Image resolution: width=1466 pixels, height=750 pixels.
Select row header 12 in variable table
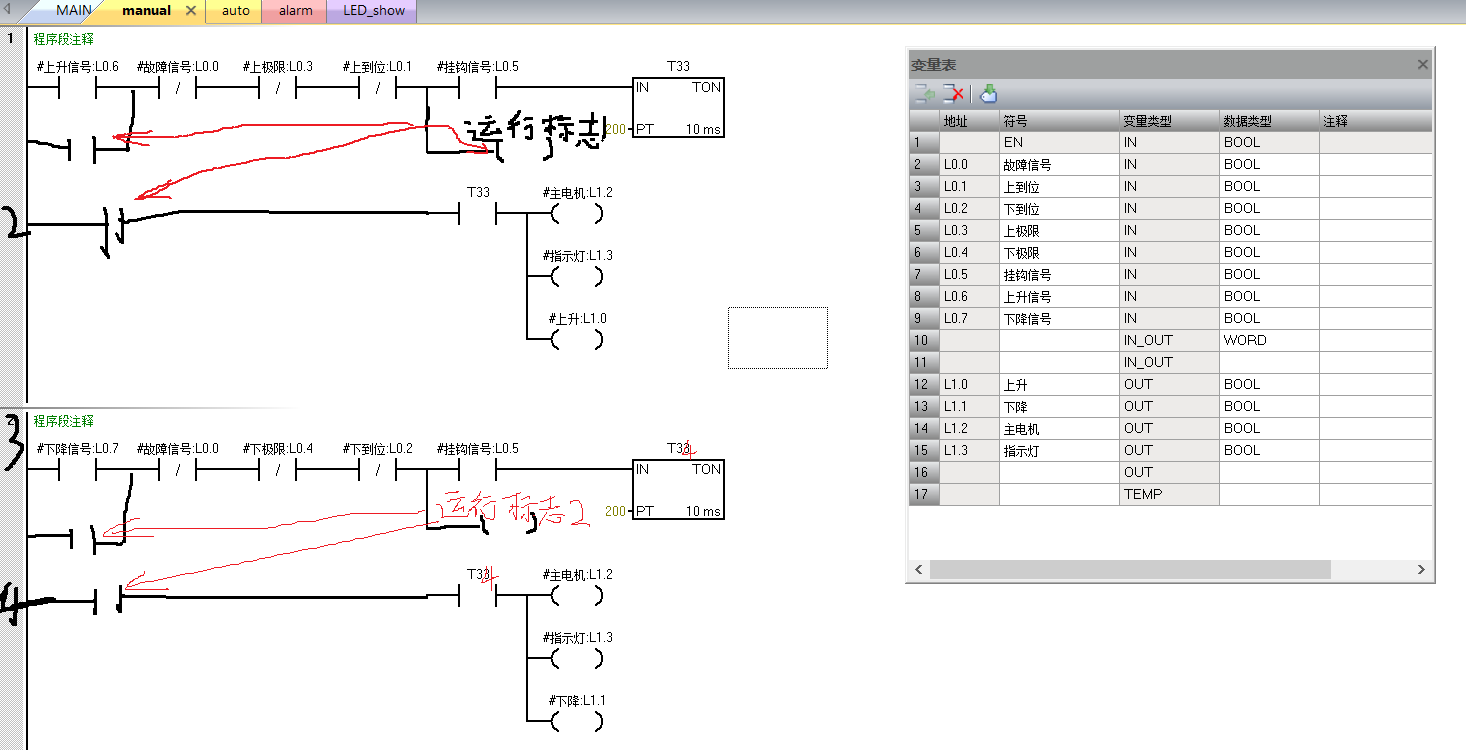click(x=924, y=384)
